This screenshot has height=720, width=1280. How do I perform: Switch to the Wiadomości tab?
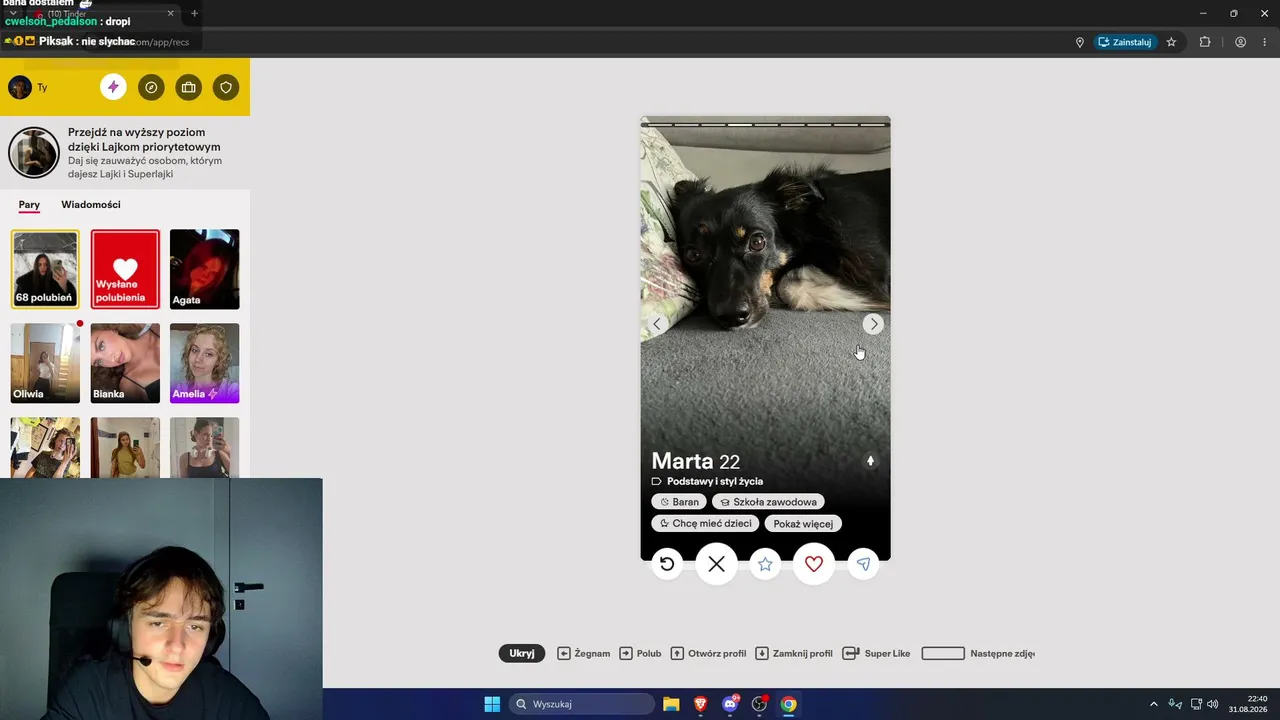point(91,205)
